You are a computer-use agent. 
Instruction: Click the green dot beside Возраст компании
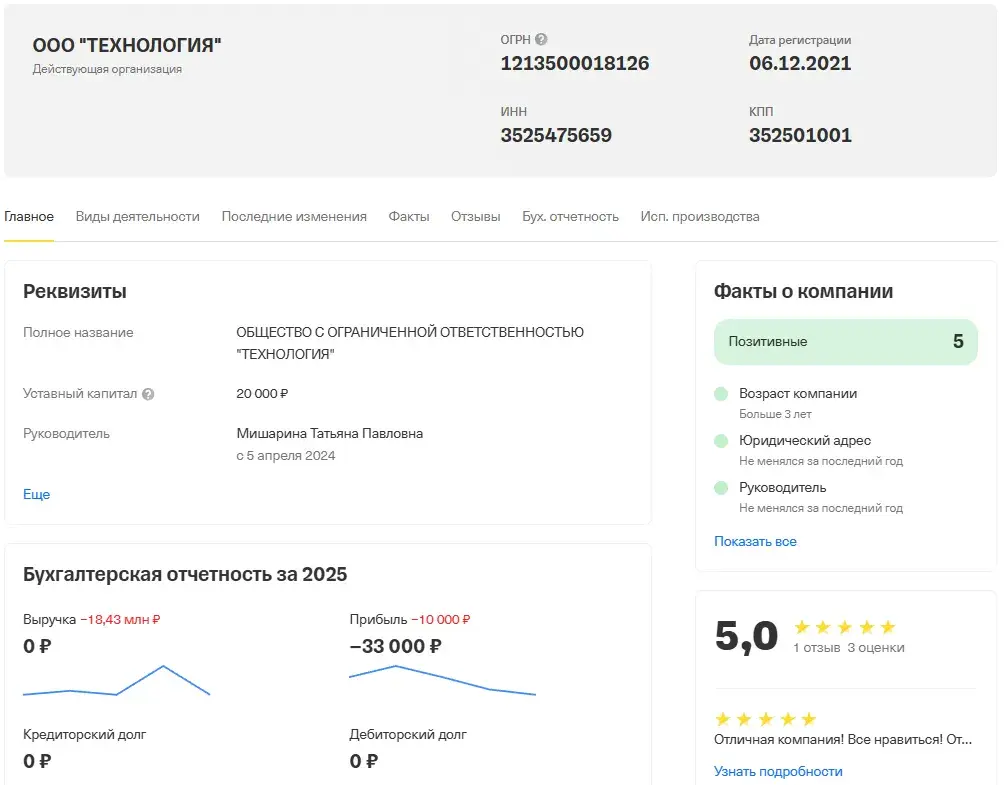coord(721,394)
